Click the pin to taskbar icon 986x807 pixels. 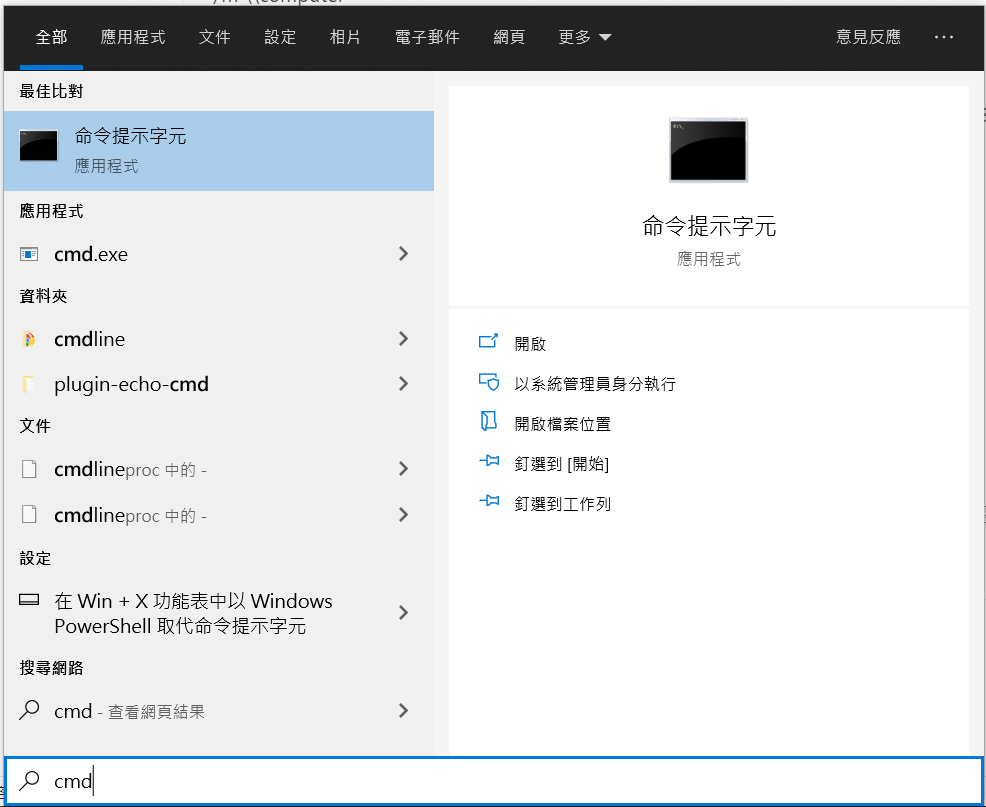pyautogui.click(x=489, y=501)
